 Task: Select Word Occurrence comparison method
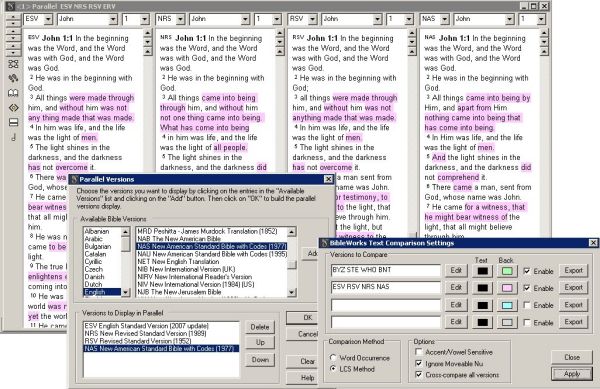(x=333, y=358)
